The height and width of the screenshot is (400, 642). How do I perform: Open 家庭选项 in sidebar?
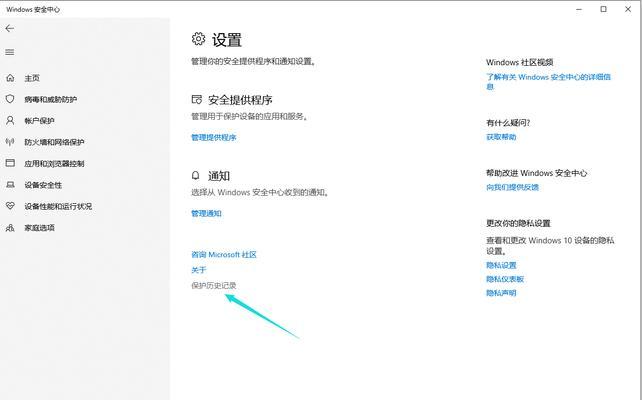tap(39, 227)
